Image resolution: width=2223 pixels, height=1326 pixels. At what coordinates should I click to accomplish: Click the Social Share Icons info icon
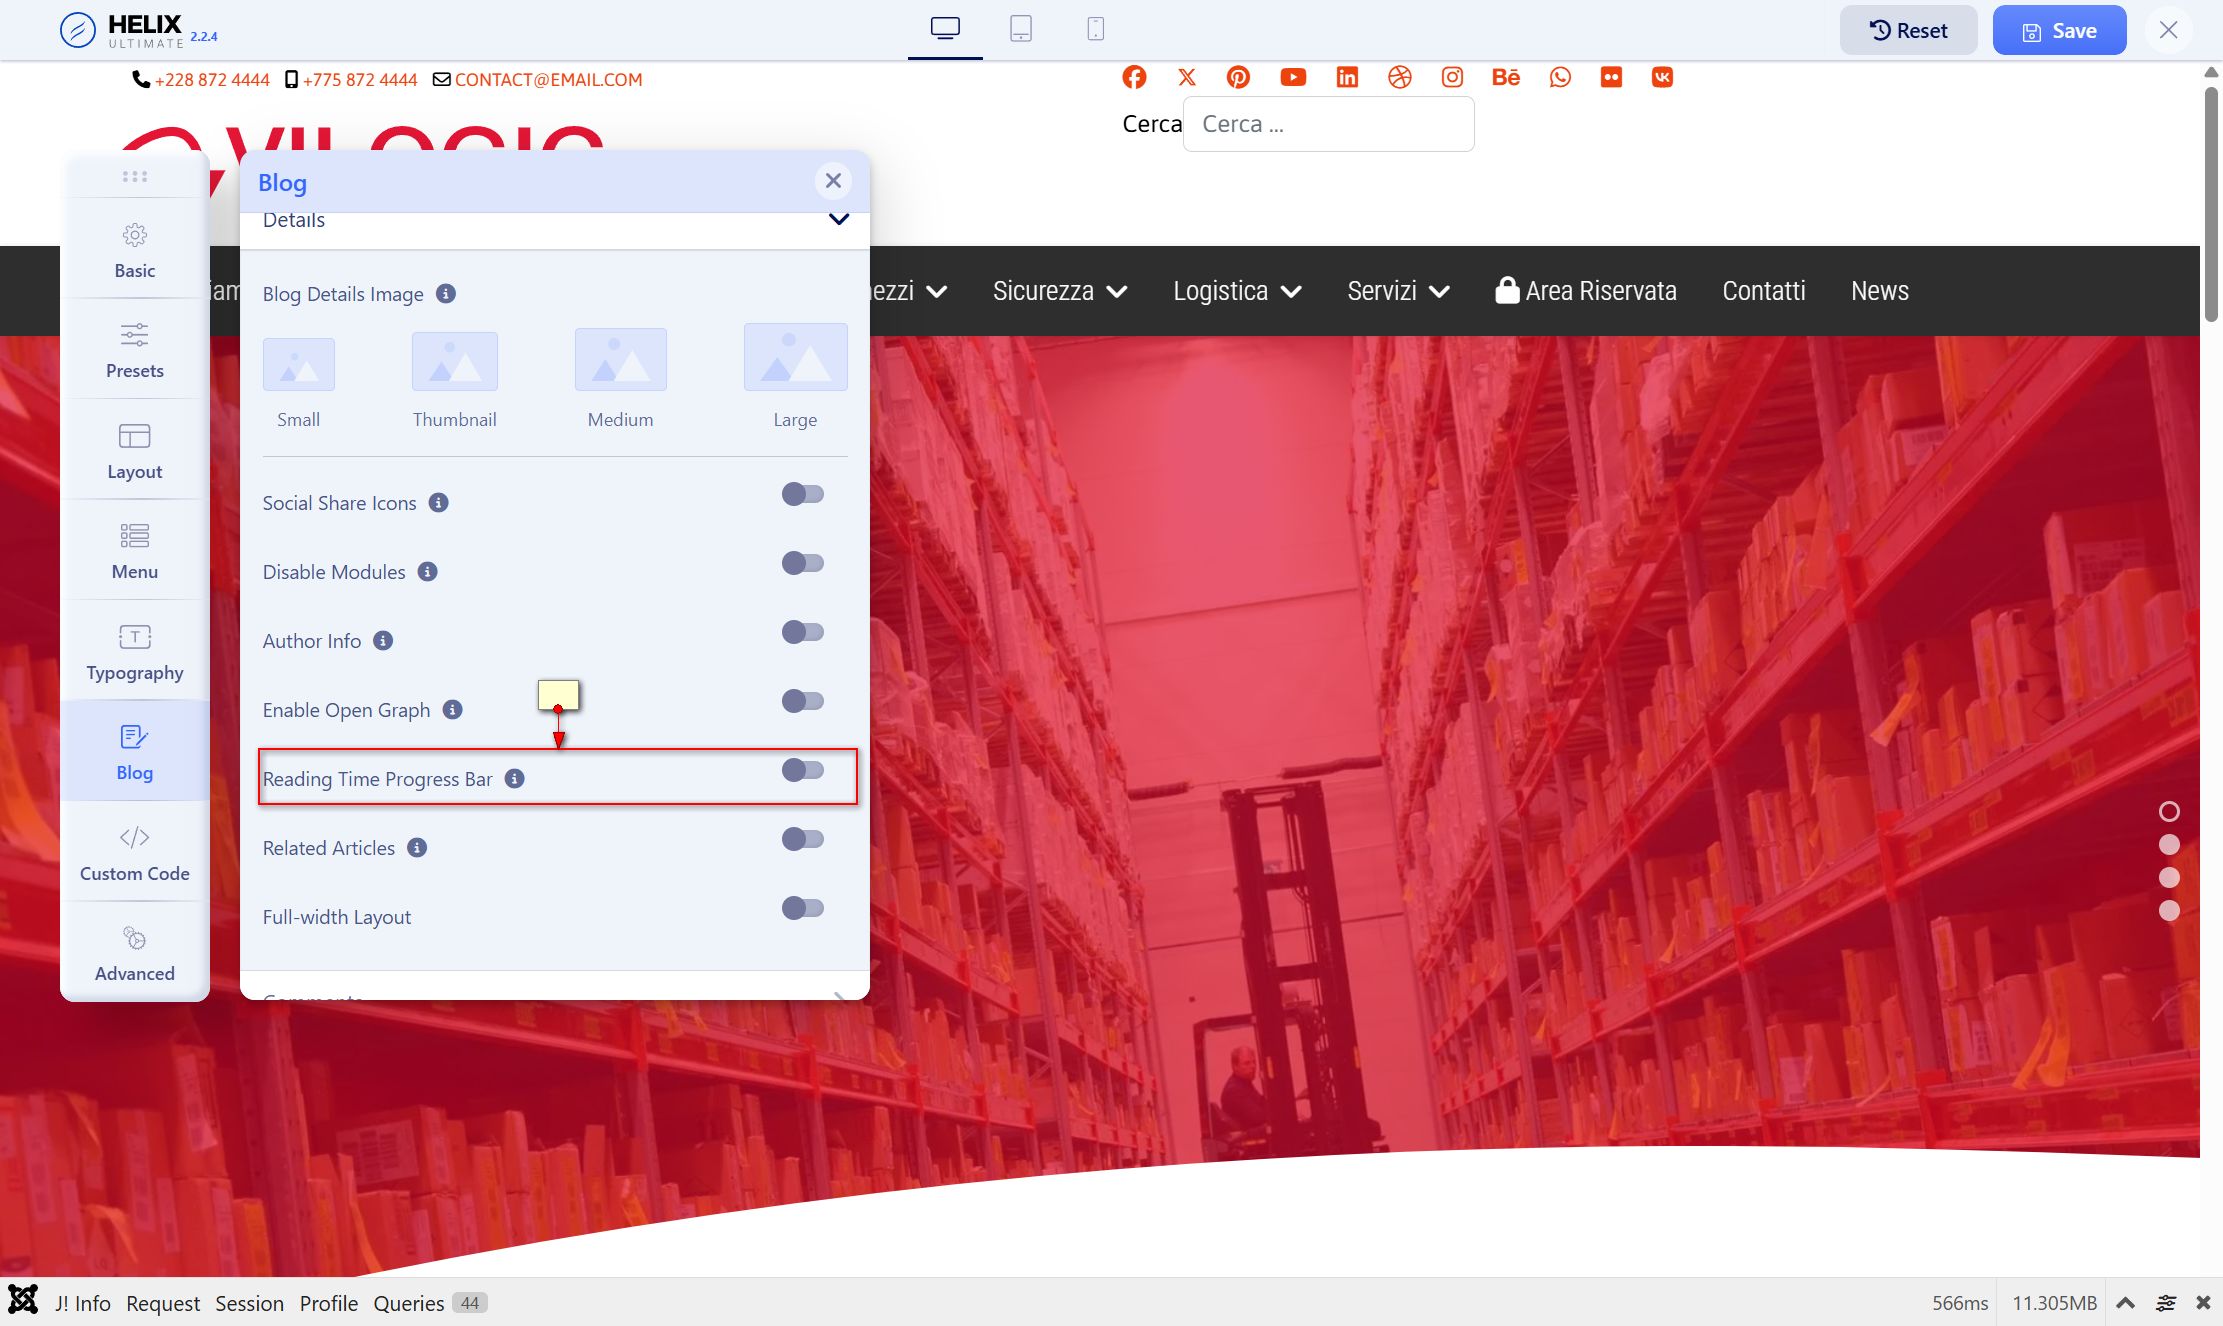coord(438,503)
